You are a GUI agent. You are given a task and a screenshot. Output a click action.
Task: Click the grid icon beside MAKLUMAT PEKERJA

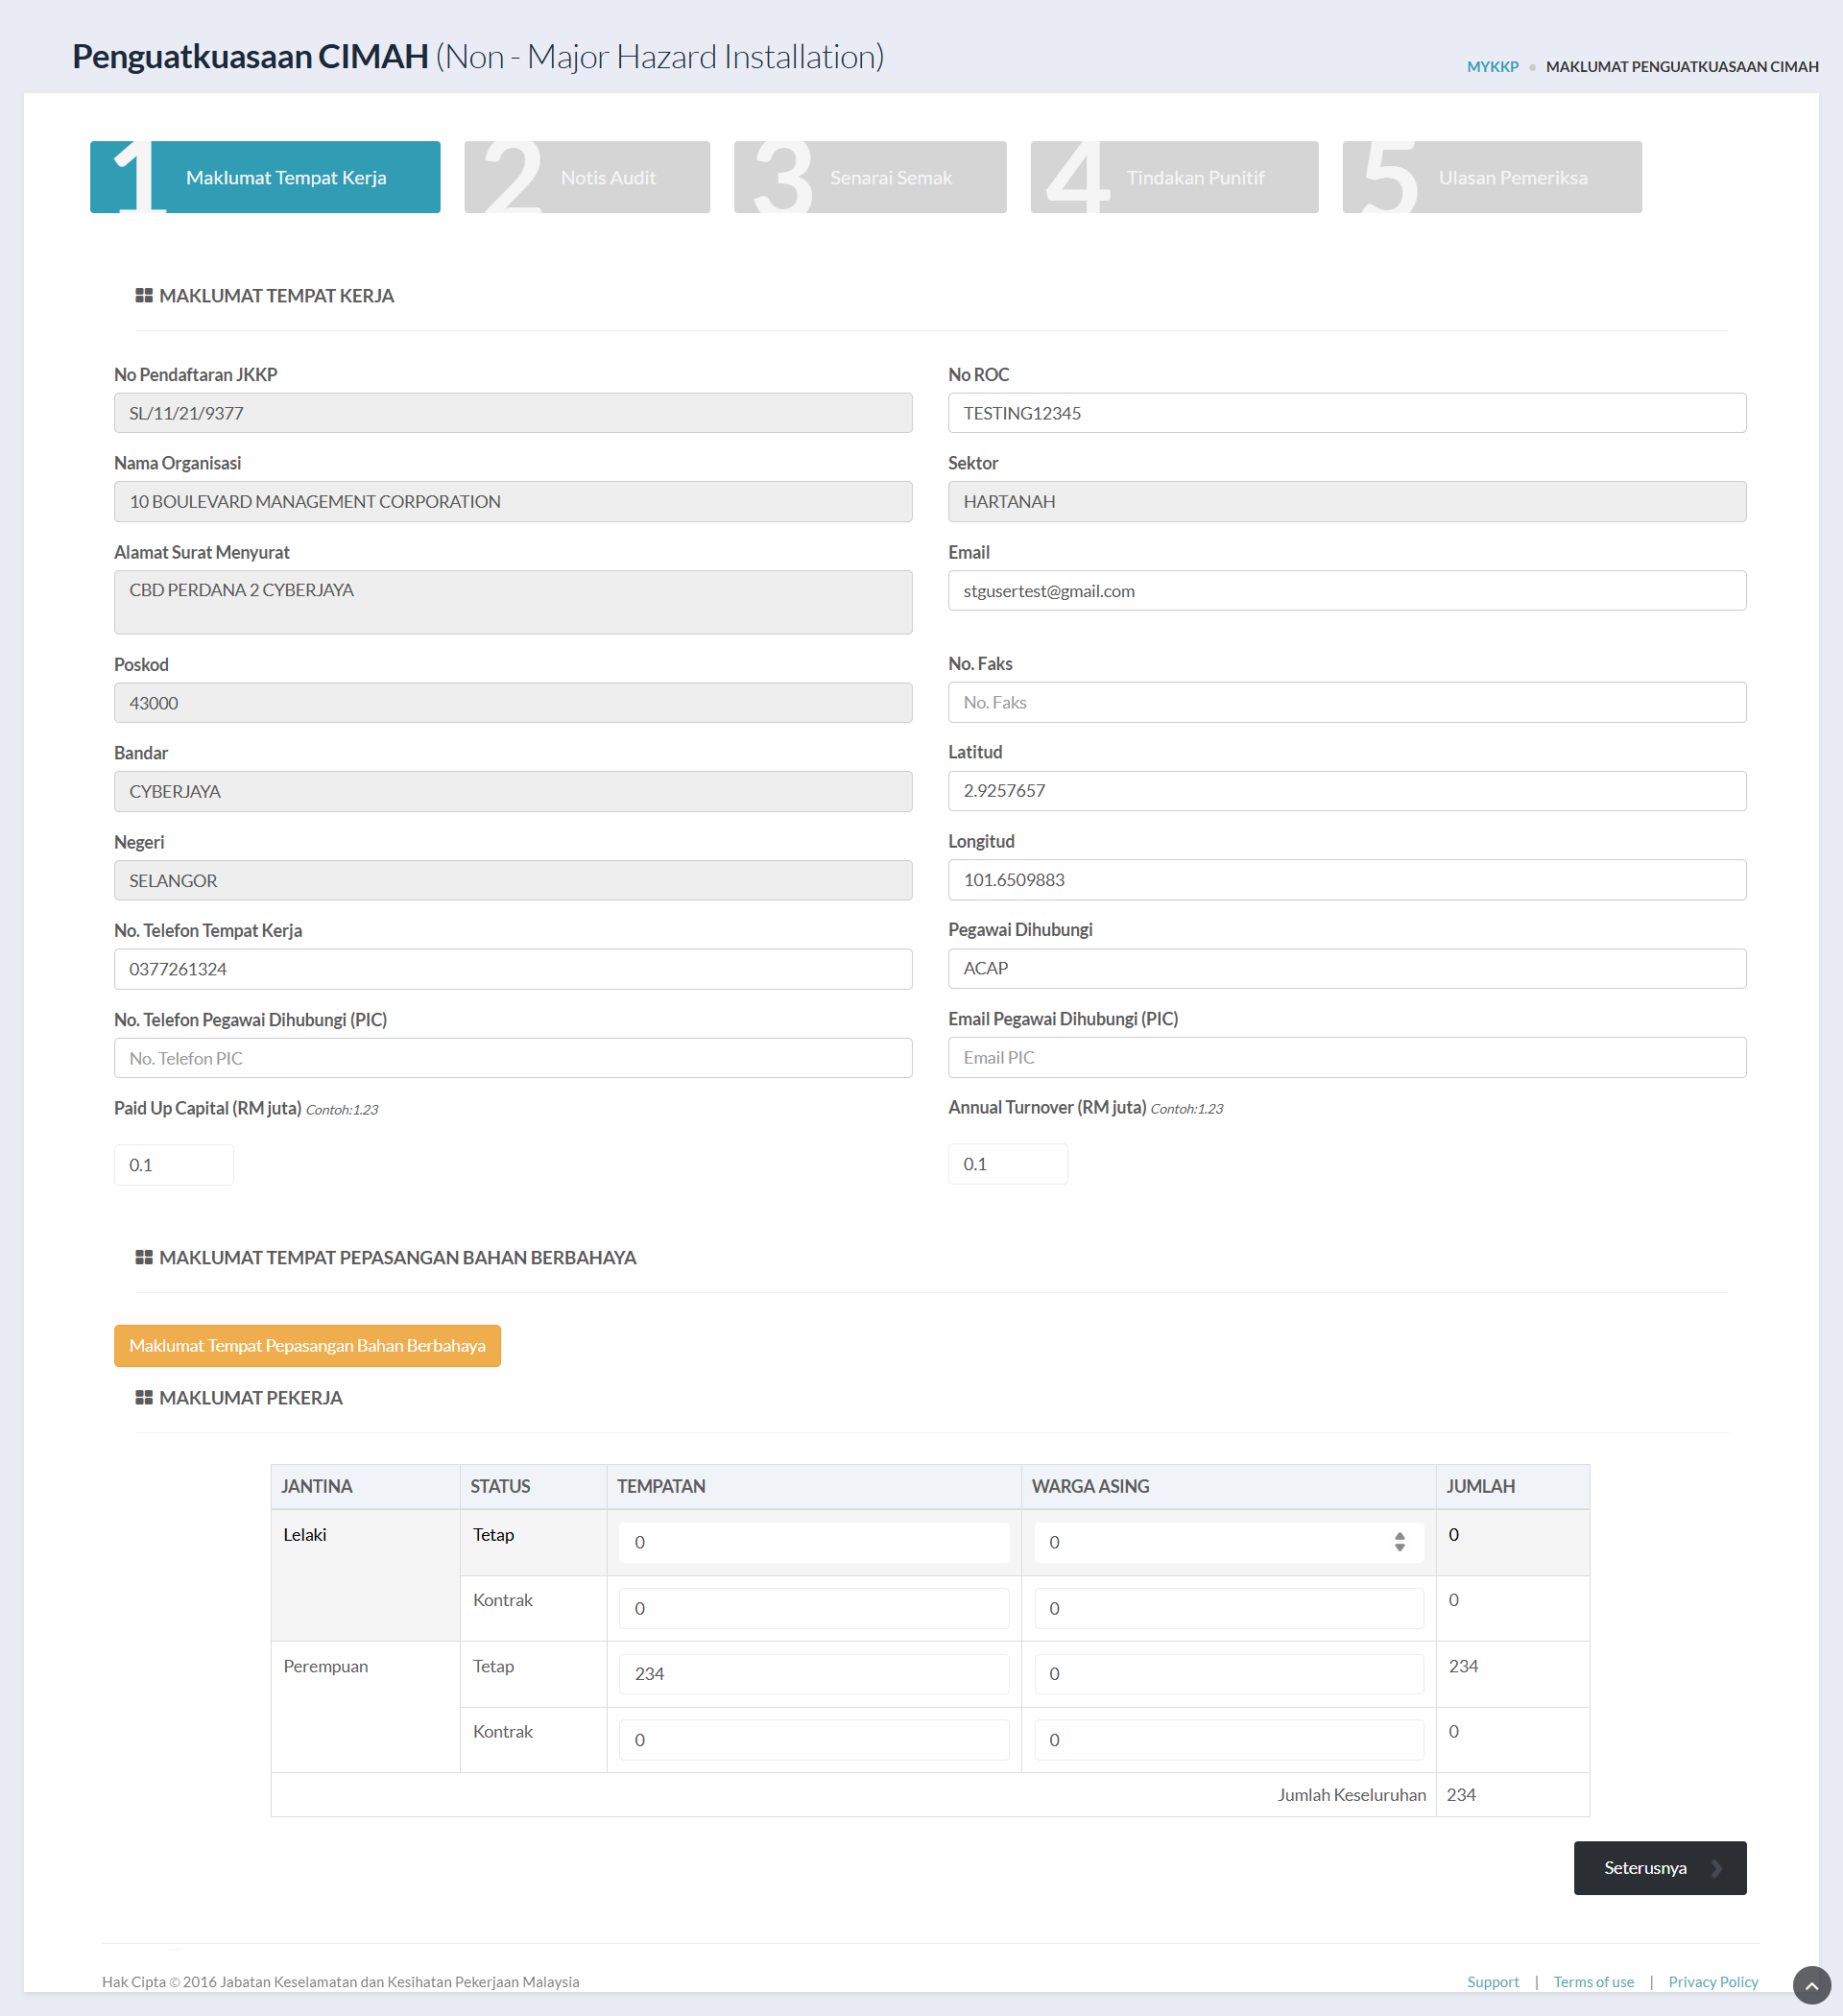point(144,1398)
